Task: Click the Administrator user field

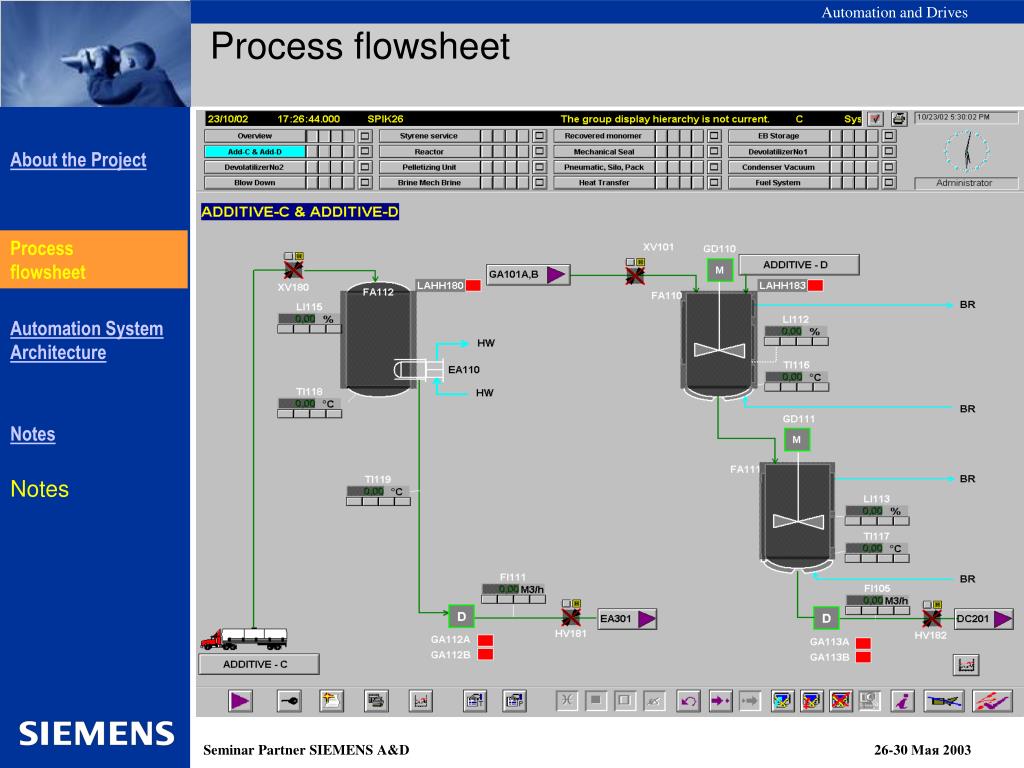Action: (x=966, y=184)
